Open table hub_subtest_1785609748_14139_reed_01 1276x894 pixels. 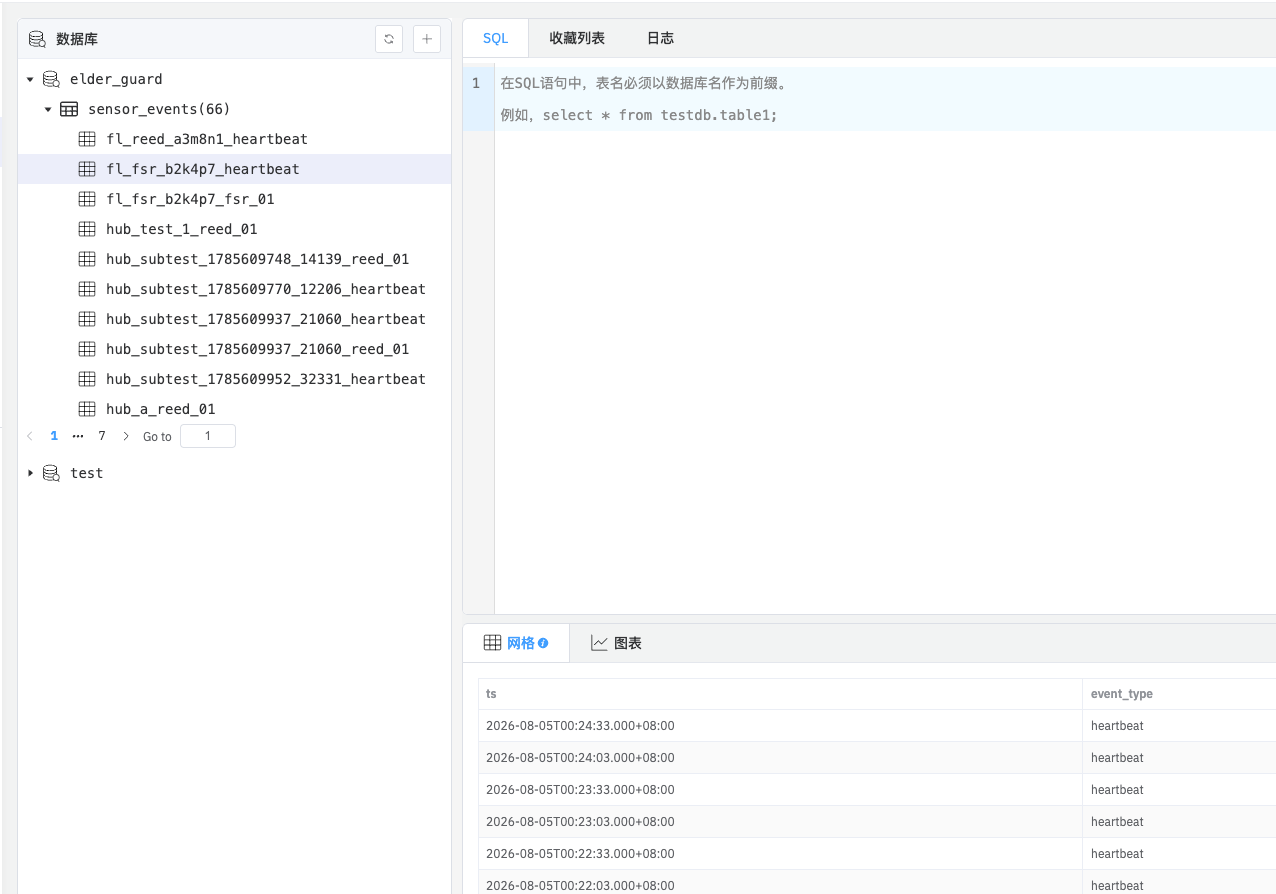tap(257, 259)
